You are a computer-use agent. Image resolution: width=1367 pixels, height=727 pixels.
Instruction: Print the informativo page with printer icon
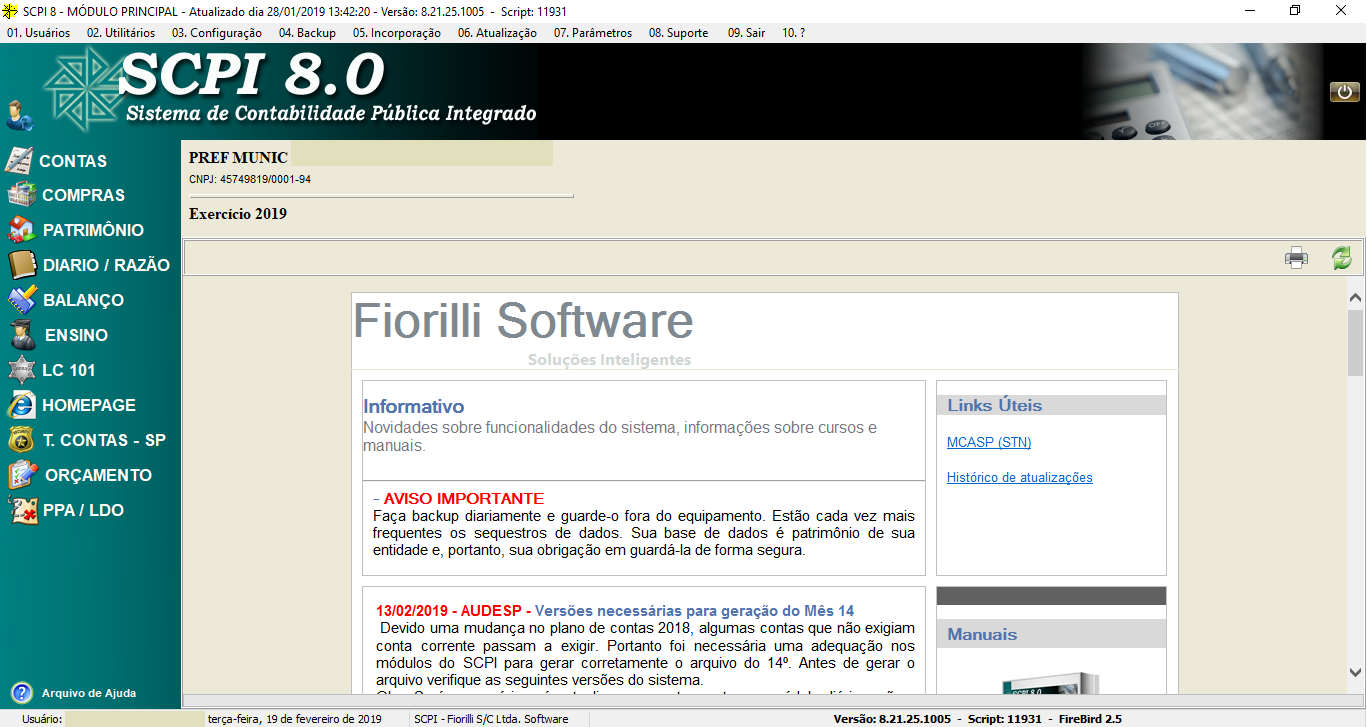click(x=1296, y=258)
